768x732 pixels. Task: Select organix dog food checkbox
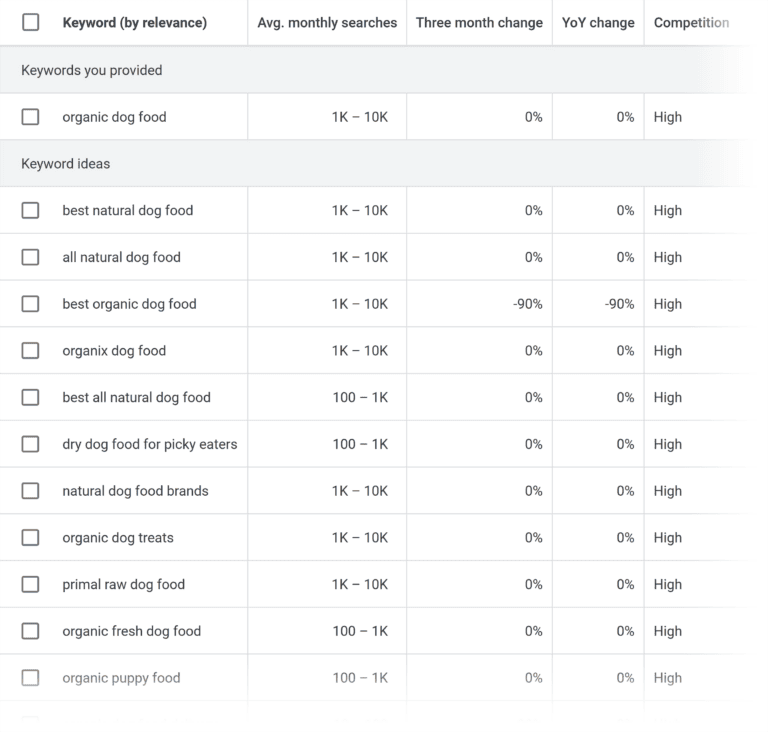point(30,350)
